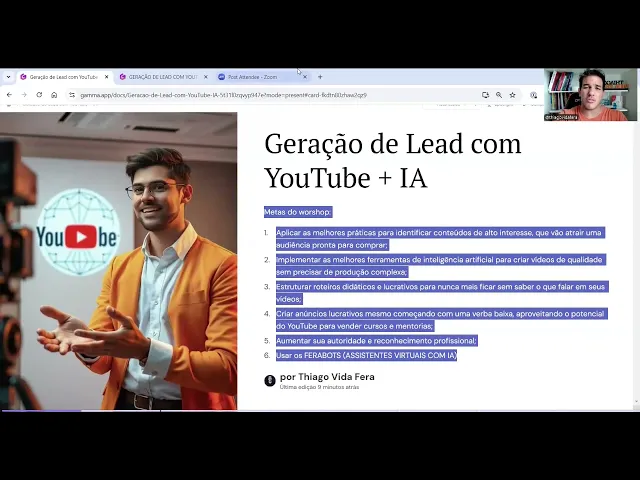
Task: Open the zoom magnifier icon in address bar
Action: 499,95
